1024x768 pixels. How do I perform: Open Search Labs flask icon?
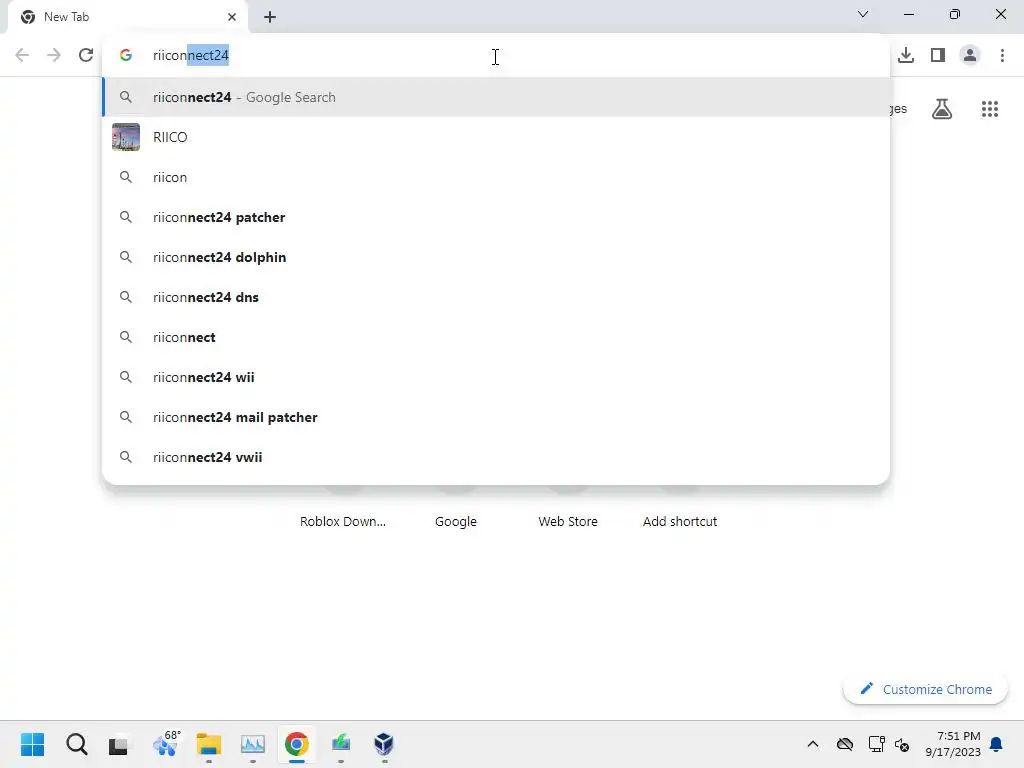(x=942, y=108)
